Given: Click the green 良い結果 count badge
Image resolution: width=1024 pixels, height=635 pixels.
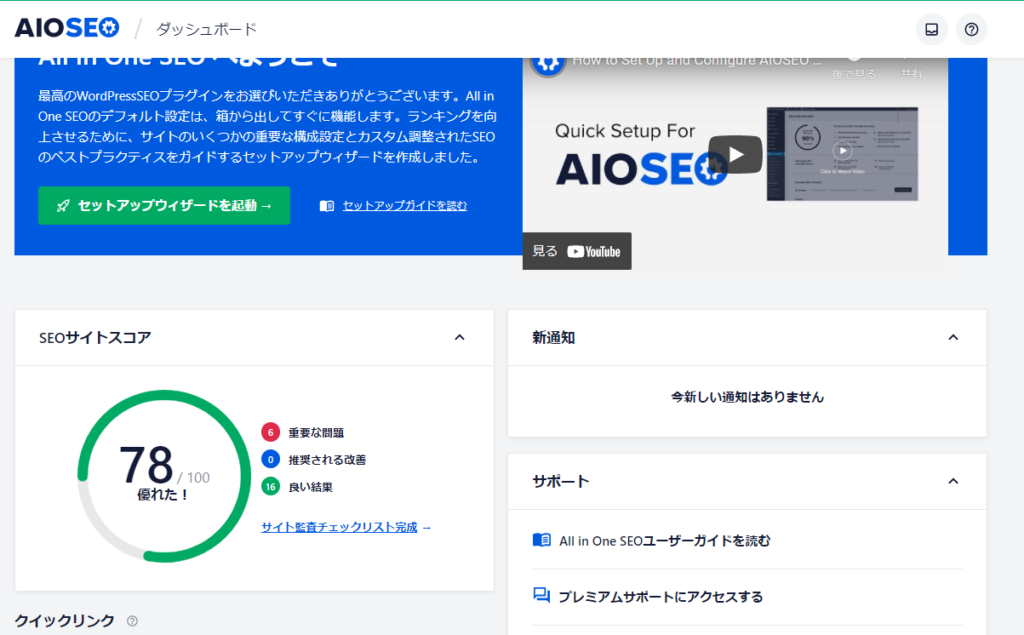Looking at the screenshot, I should click(270, 487).
